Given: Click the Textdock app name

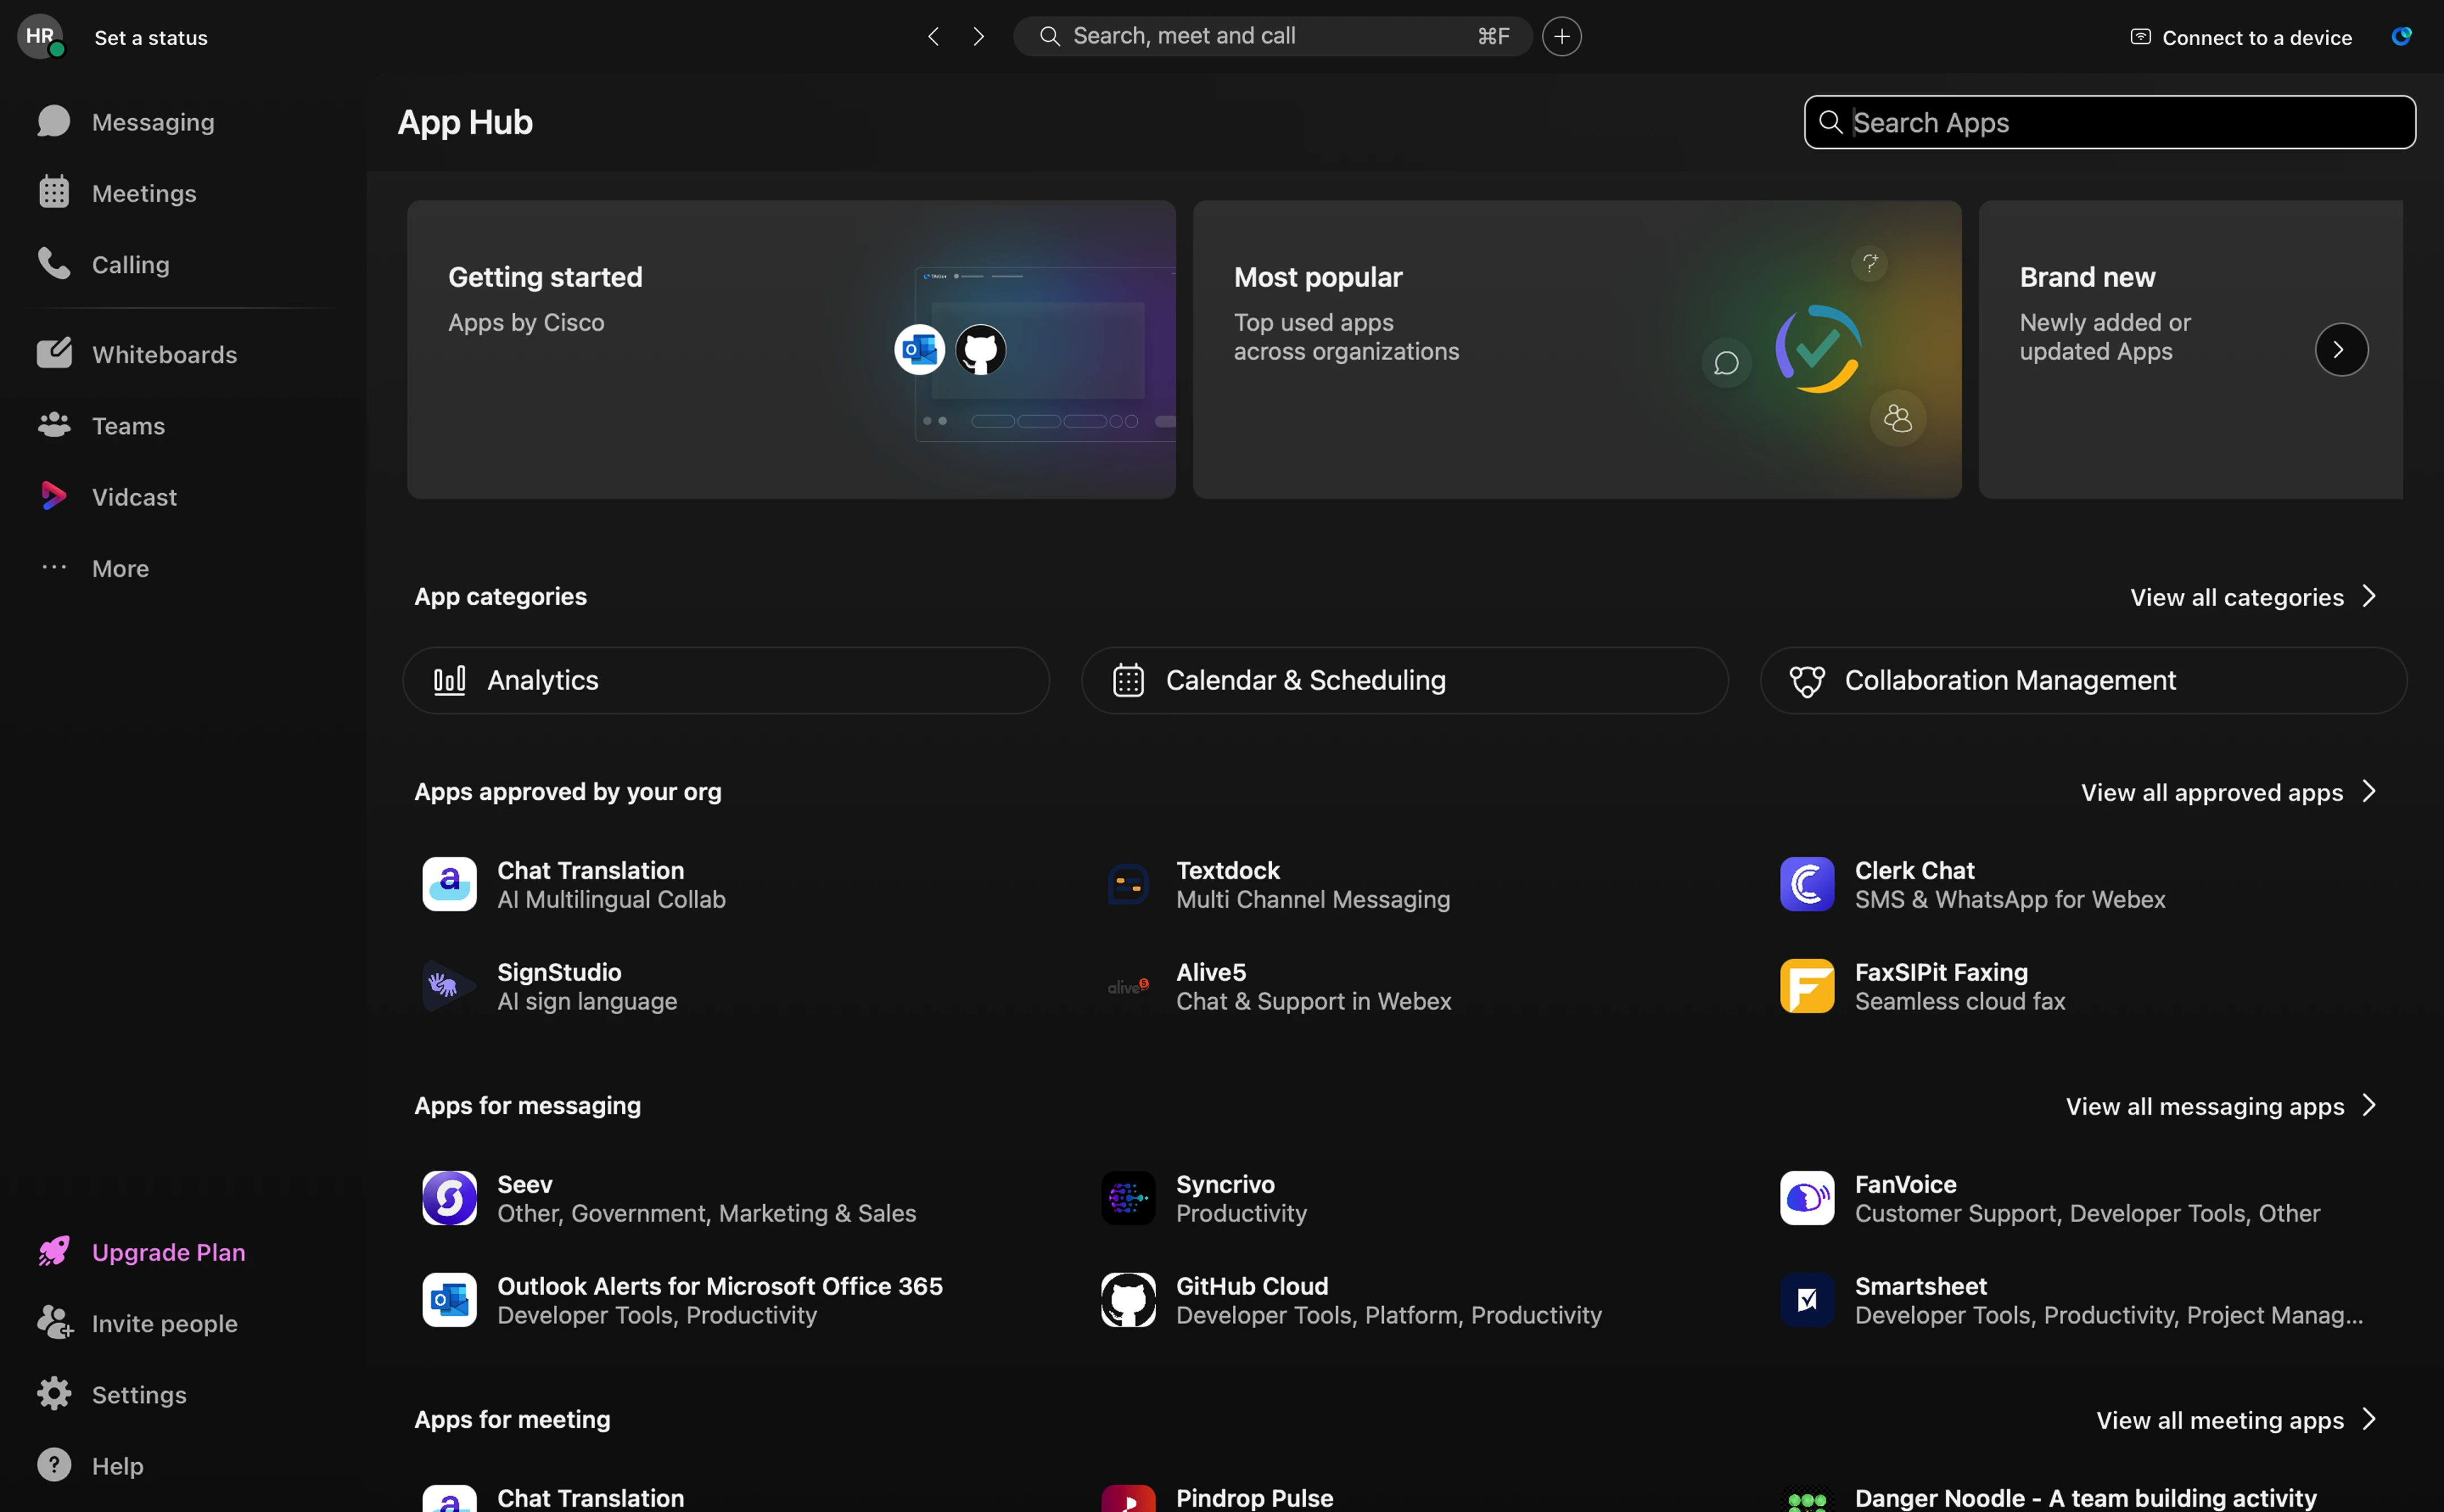Looking at the screenshot, I should point(1228,870).
